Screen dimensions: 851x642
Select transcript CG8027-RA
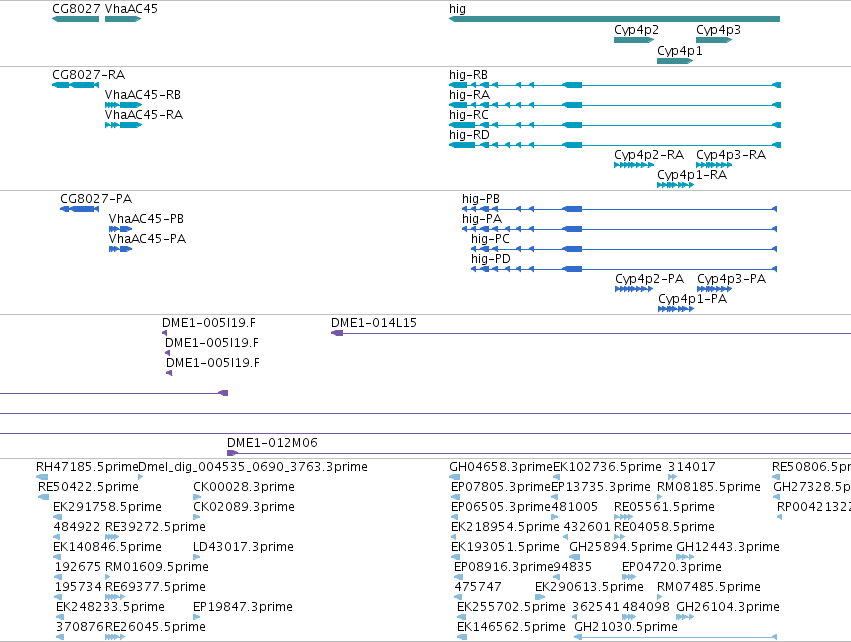coord(75,85)
